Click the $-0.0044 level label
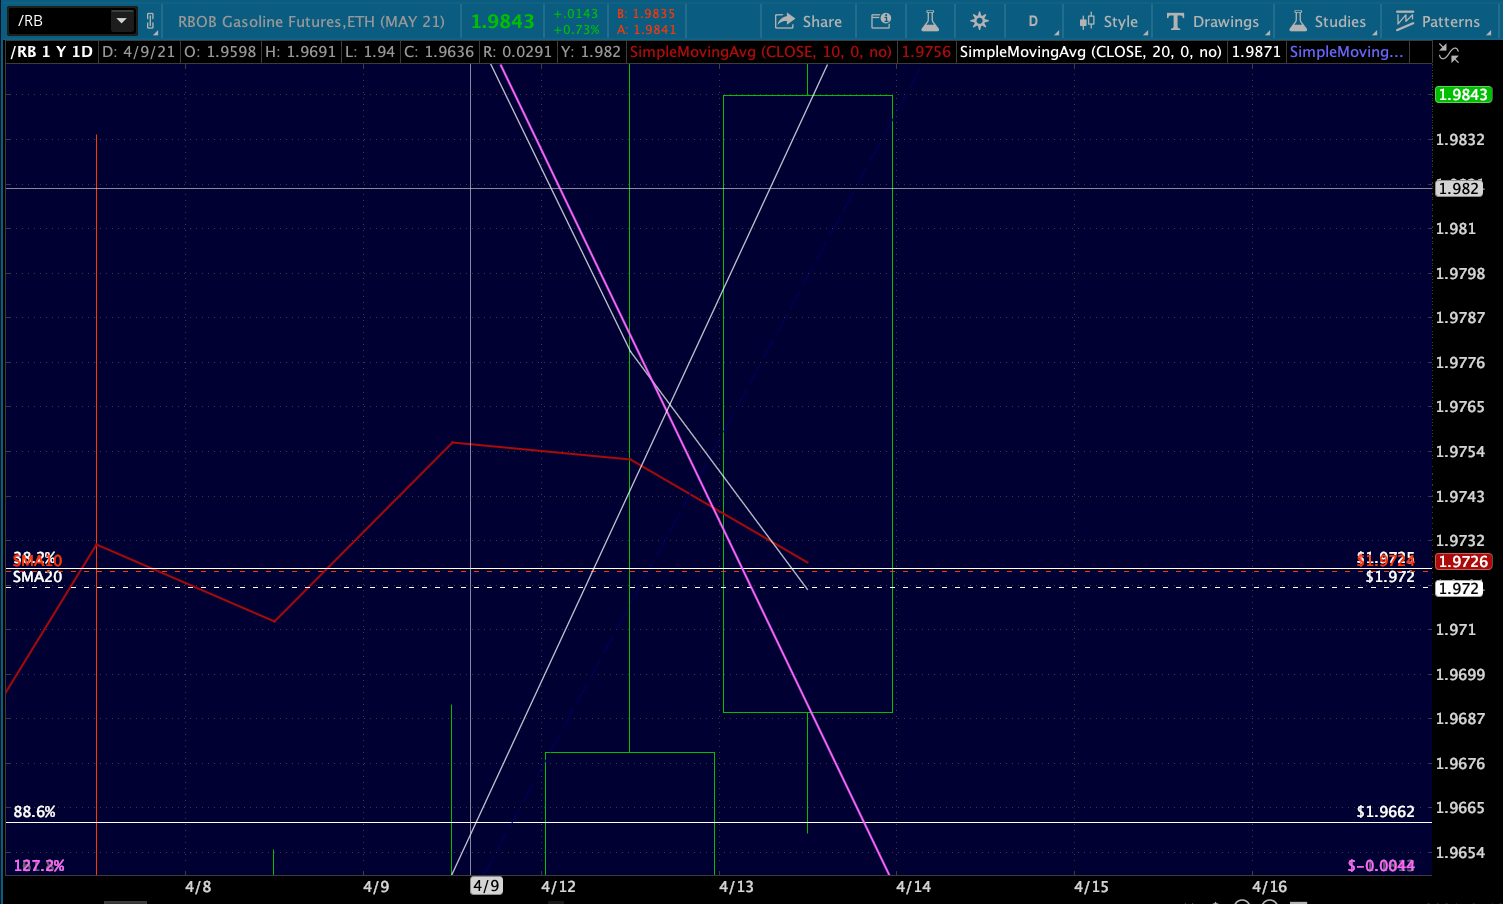 (1381, 866)
